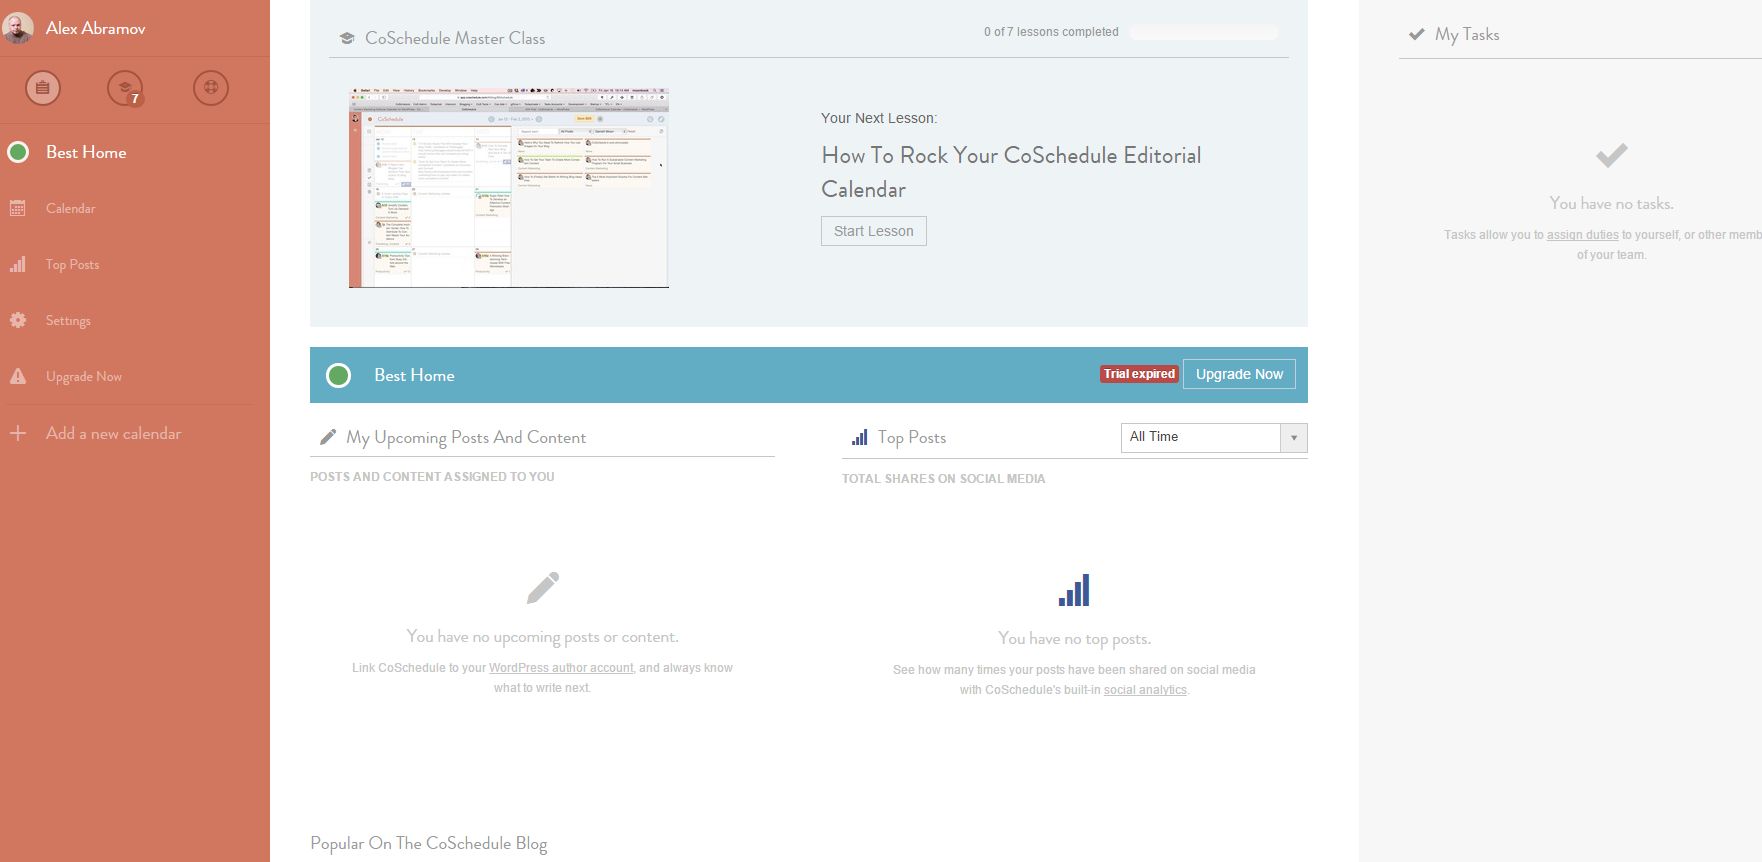This screenshot has width=1762, height=862.
Task: Click the Settings gear icon
Action: [x=18, y=320]
